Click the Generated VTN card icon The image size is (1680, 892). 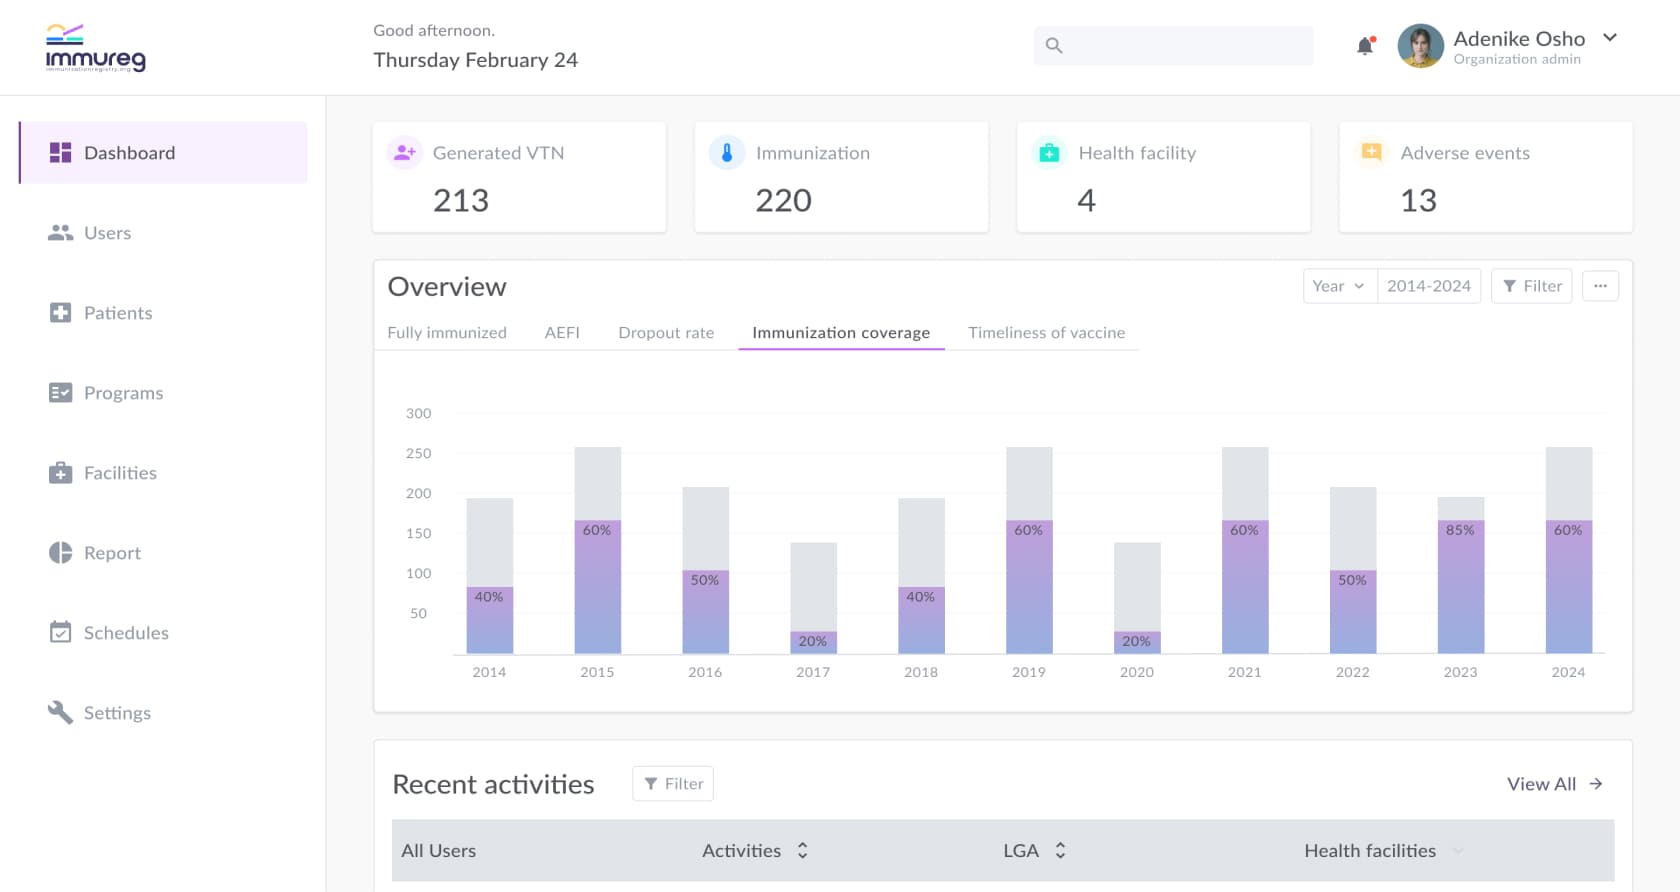click(404, 153)
